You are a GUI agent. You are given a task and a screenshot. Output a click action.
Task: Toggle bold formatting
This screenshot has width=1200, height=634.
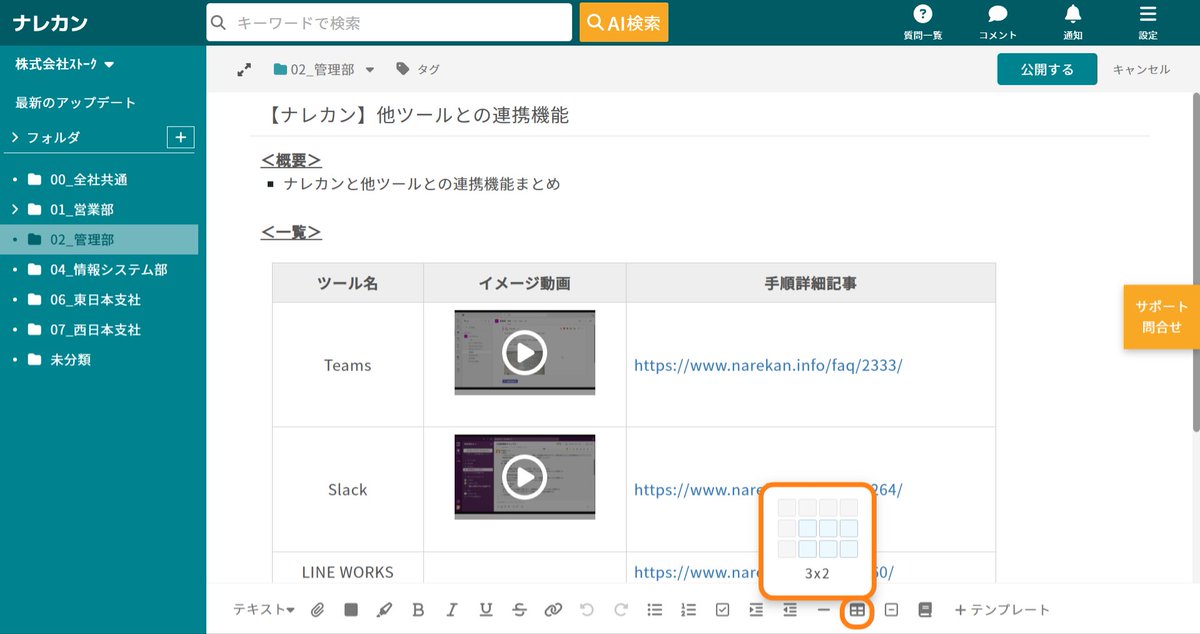click(x=418, y=609)
